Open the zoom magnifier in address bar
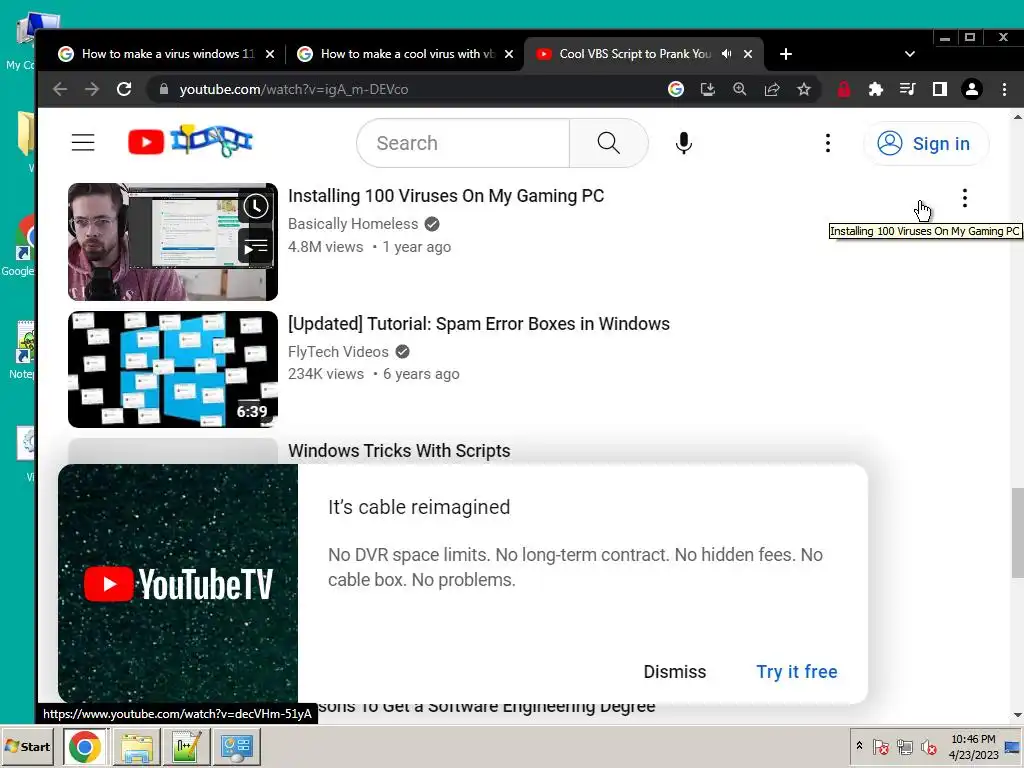1024x768 pixels. (740, 89)
